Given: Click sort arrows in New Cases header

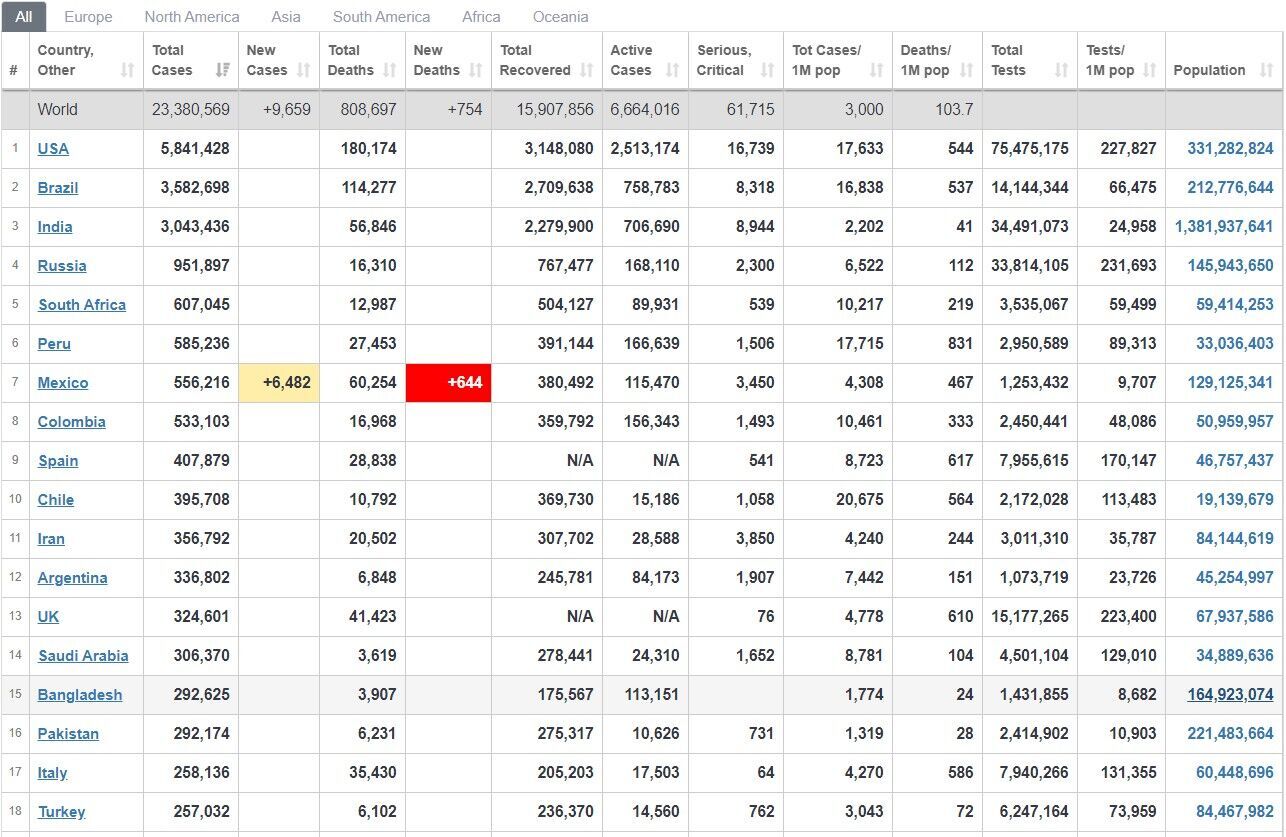Looking at the screenshot, I should [303, 70].
